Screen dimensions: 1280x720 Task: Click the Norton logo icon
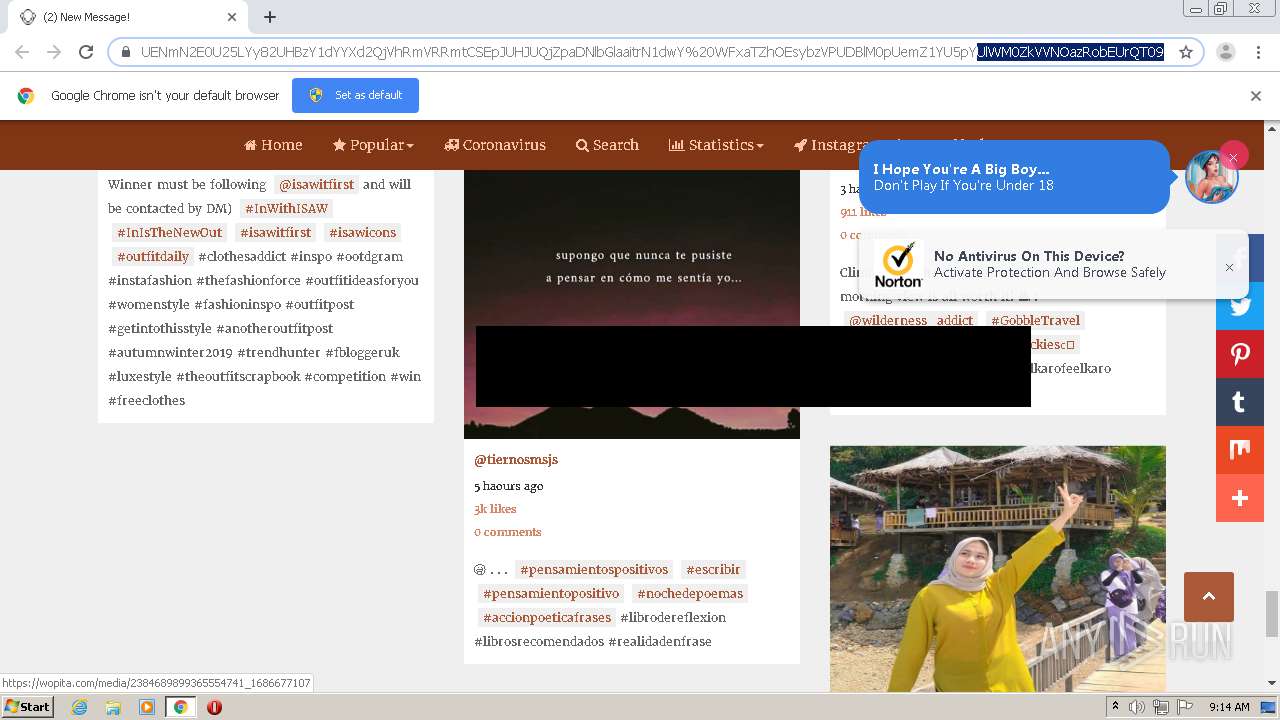[898, 265]
